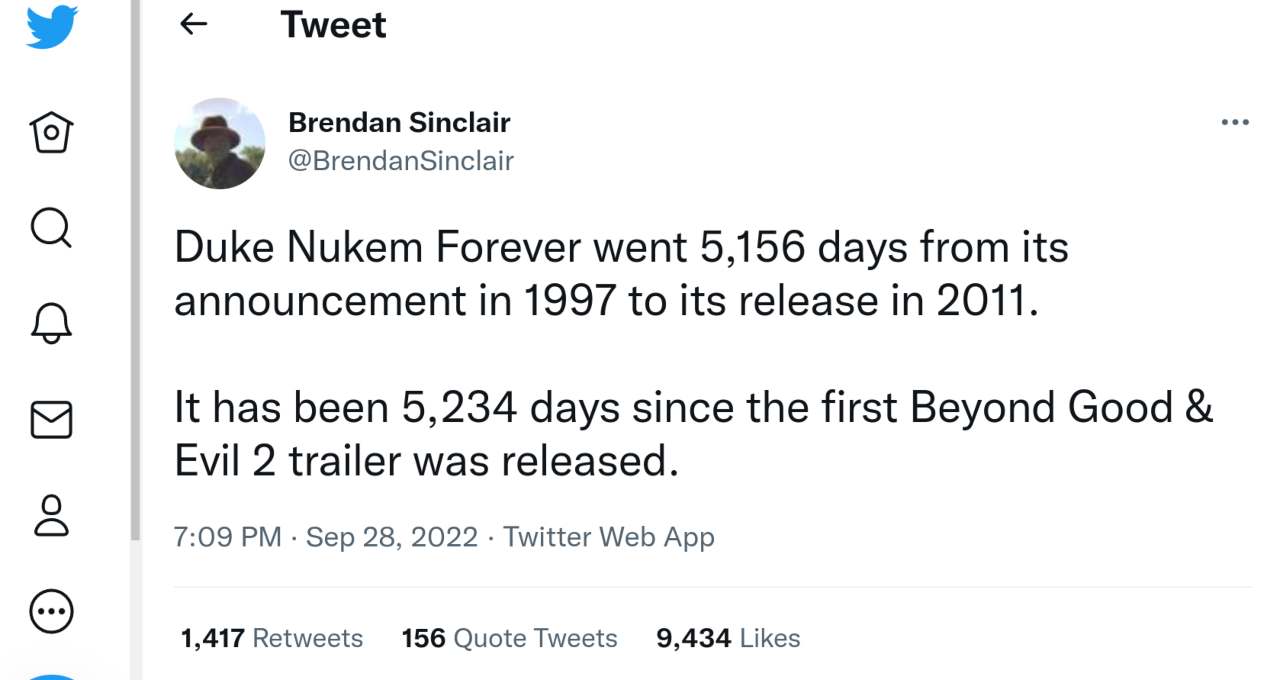Viewport: 1280px width, 680px height.
Task: Click the sidebar vertical scrollbar
Action: [135, 270]
